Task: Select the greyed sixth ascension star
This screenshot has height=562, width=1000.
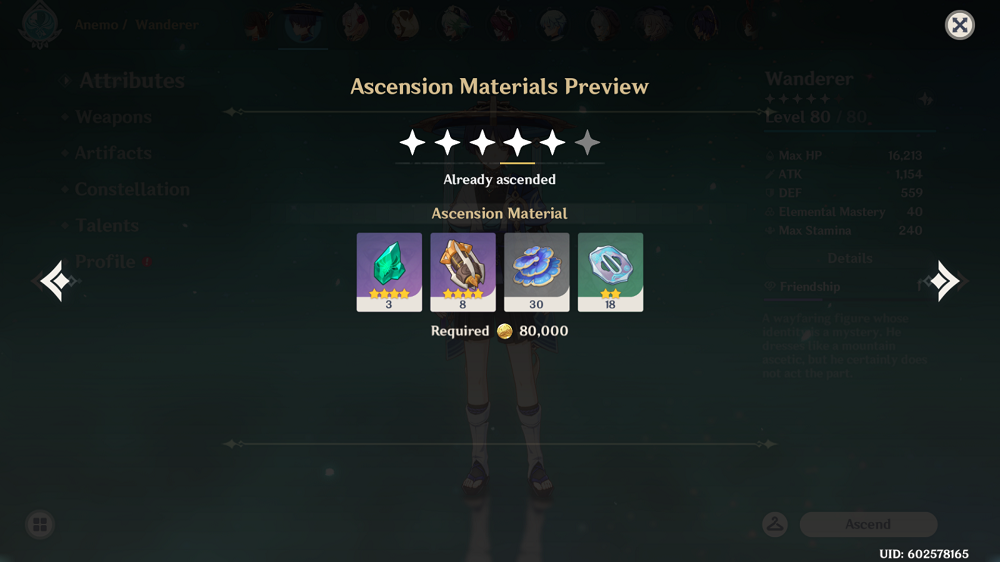Action: click(587, 142)
